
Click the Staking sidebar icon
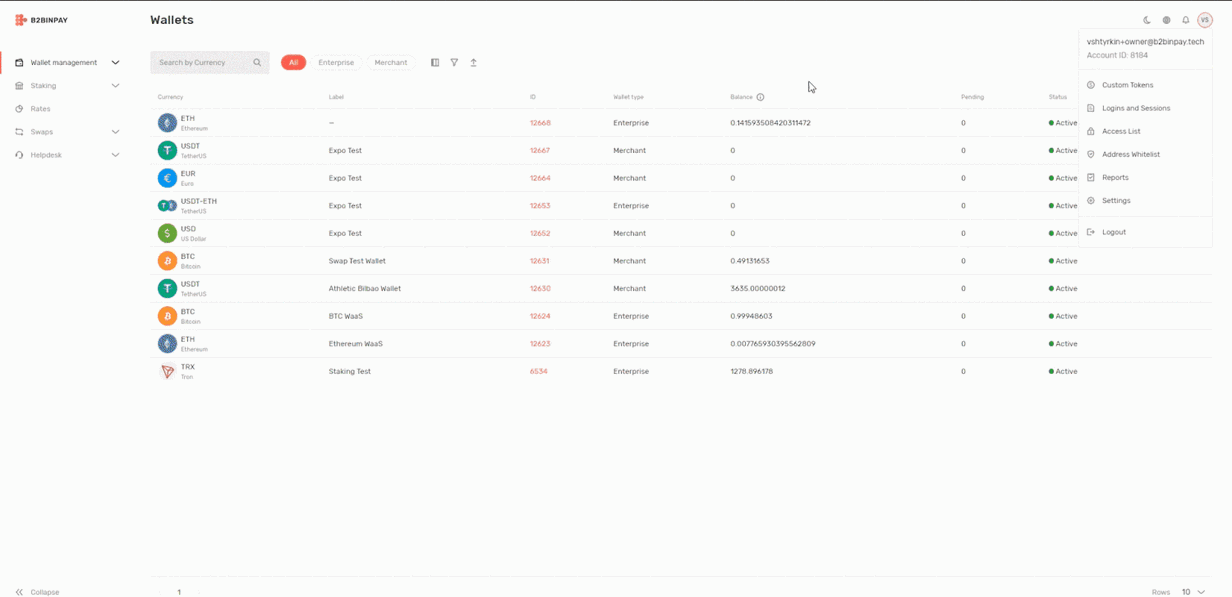(19, 85)
